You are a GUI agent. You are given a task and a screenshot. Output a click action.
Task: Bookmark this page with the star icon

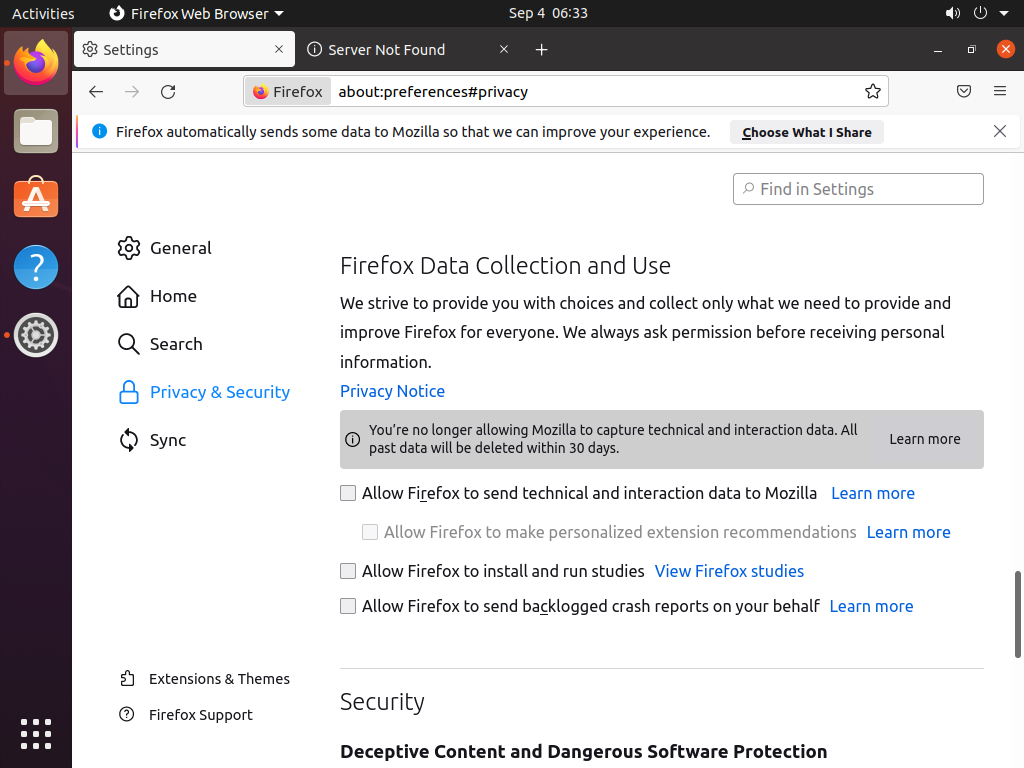[872, 91]
